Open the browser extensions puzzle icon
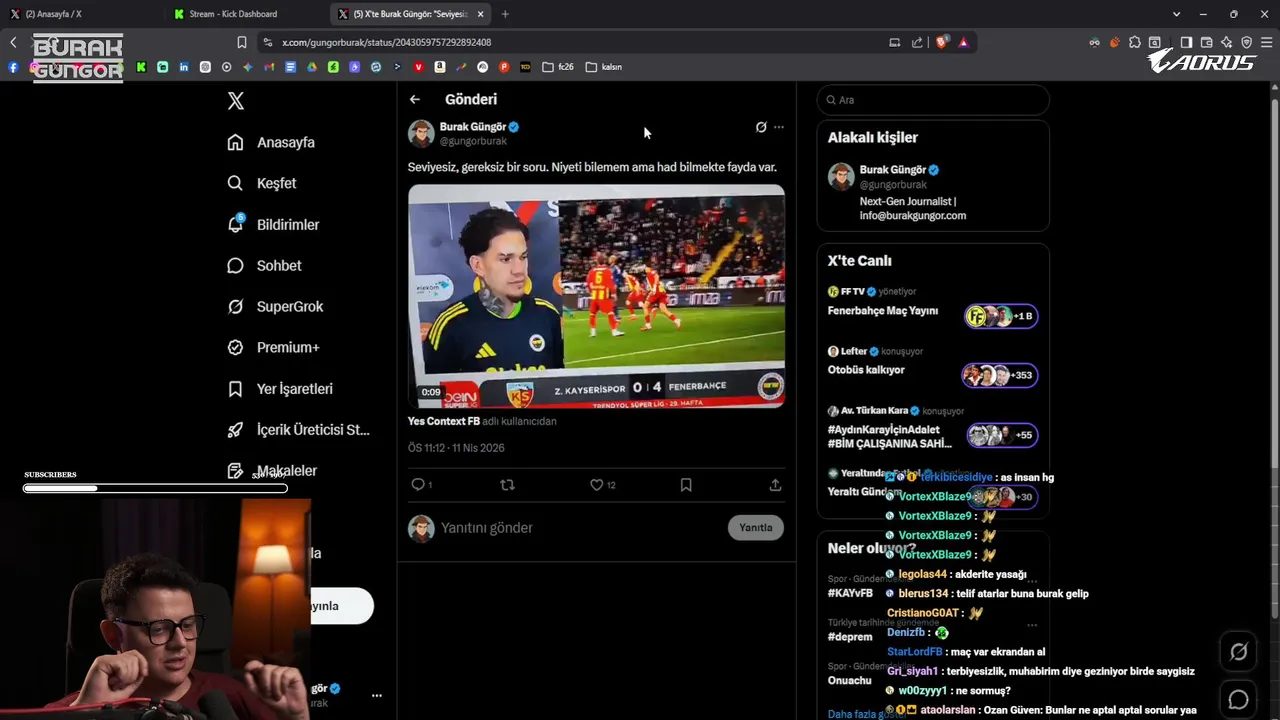Image resolution: width=1280 pixels, height=720 pixels. [x=1135, y=42]
